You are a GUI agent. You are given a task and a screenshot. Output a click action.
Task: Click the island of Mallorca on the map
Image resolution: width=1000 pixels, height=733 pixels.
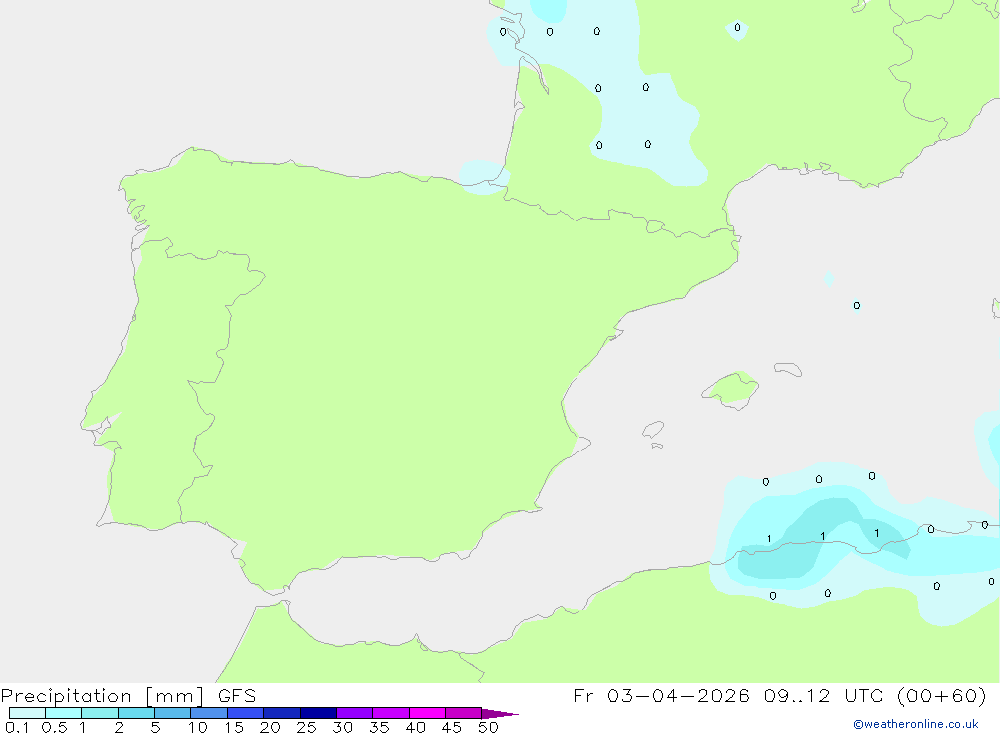tap(731, 389)
